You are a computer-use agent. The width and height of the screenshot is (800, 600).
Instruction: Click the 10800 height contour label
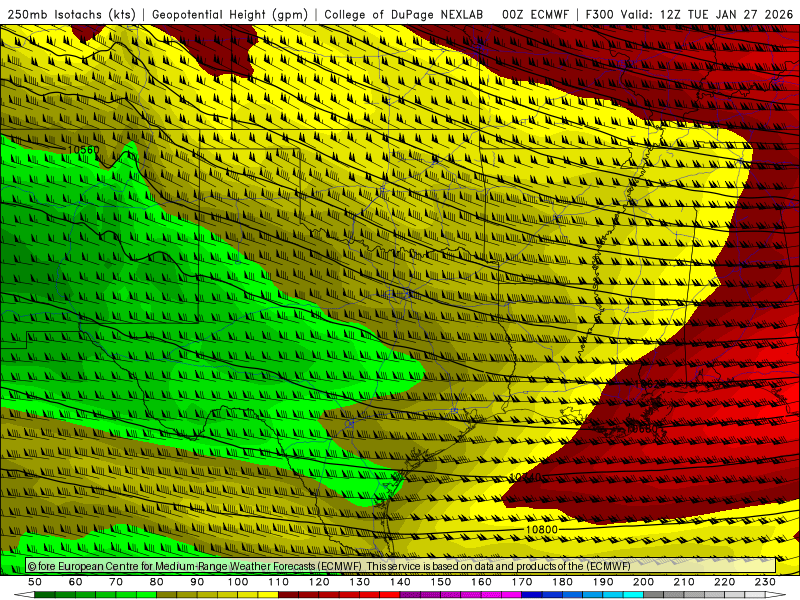[x=541, y=530]
